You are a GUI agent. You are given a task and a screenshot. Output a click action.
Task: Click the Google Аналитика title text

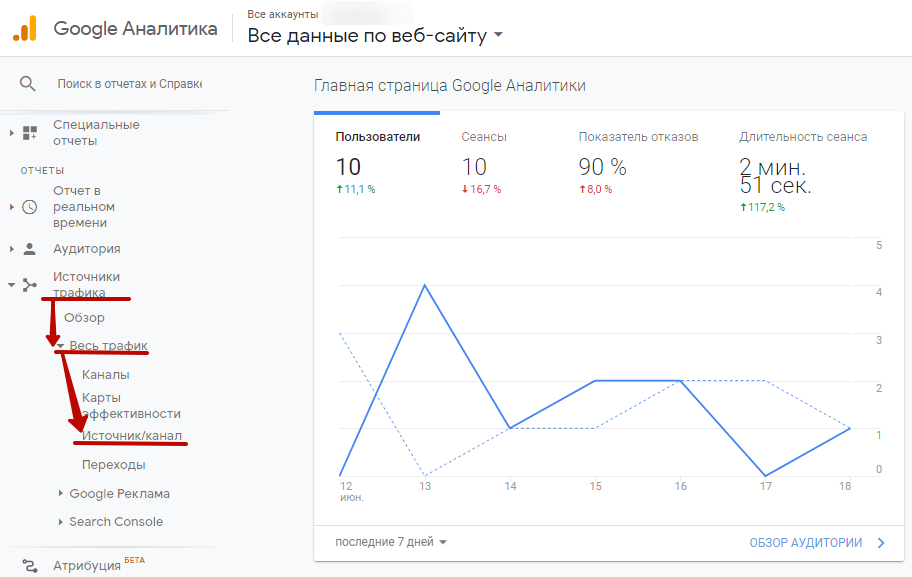(x=135, y=29)
